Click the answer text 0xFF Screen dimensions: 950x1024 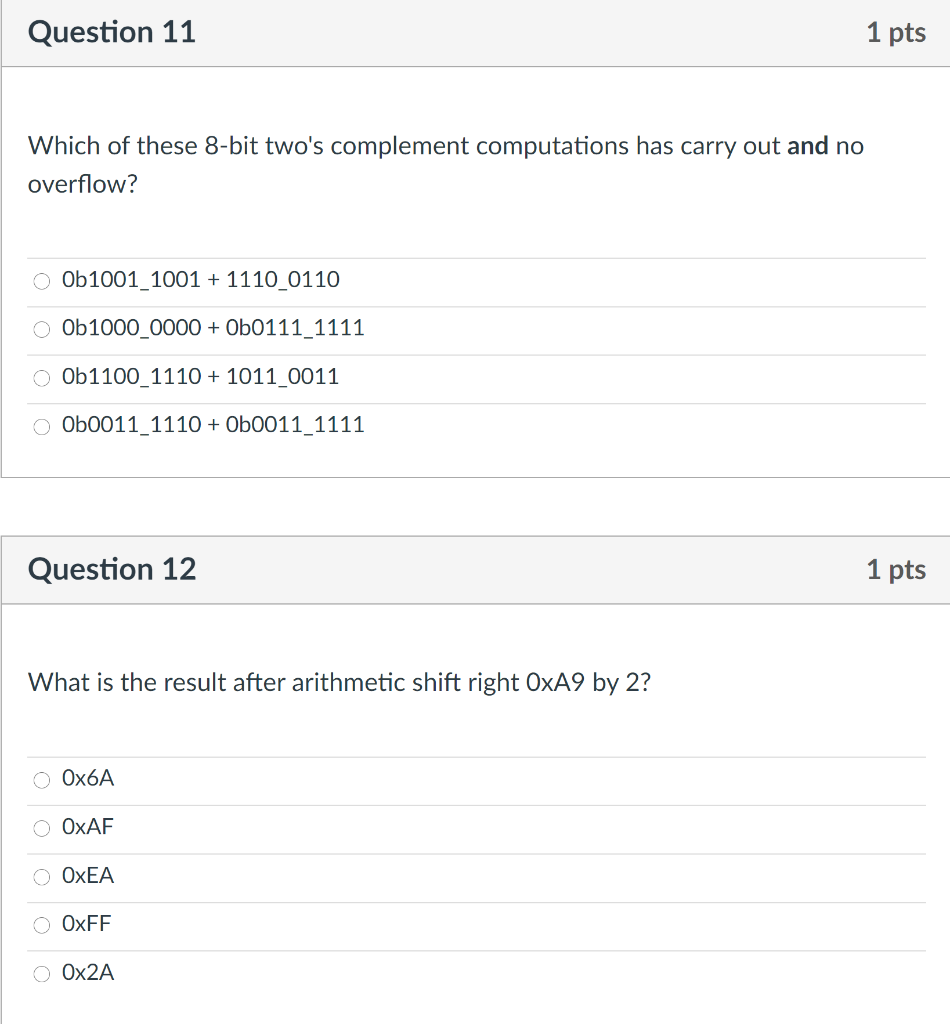pos(88,924)
